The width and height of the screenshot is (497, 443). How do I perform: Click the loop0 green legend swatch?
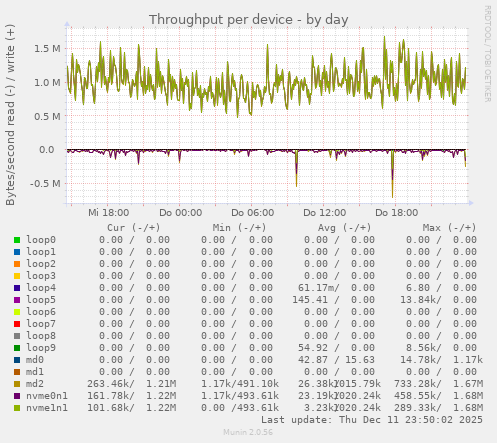point(17,240)
